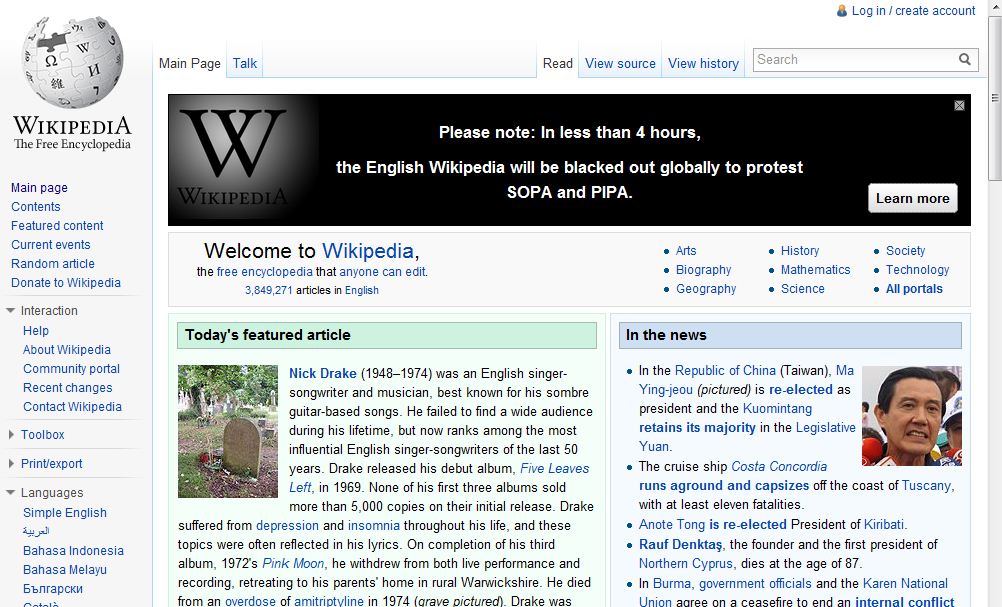
Task: Close the SOPA blackout banner
Action: click(x=959, y=106)
